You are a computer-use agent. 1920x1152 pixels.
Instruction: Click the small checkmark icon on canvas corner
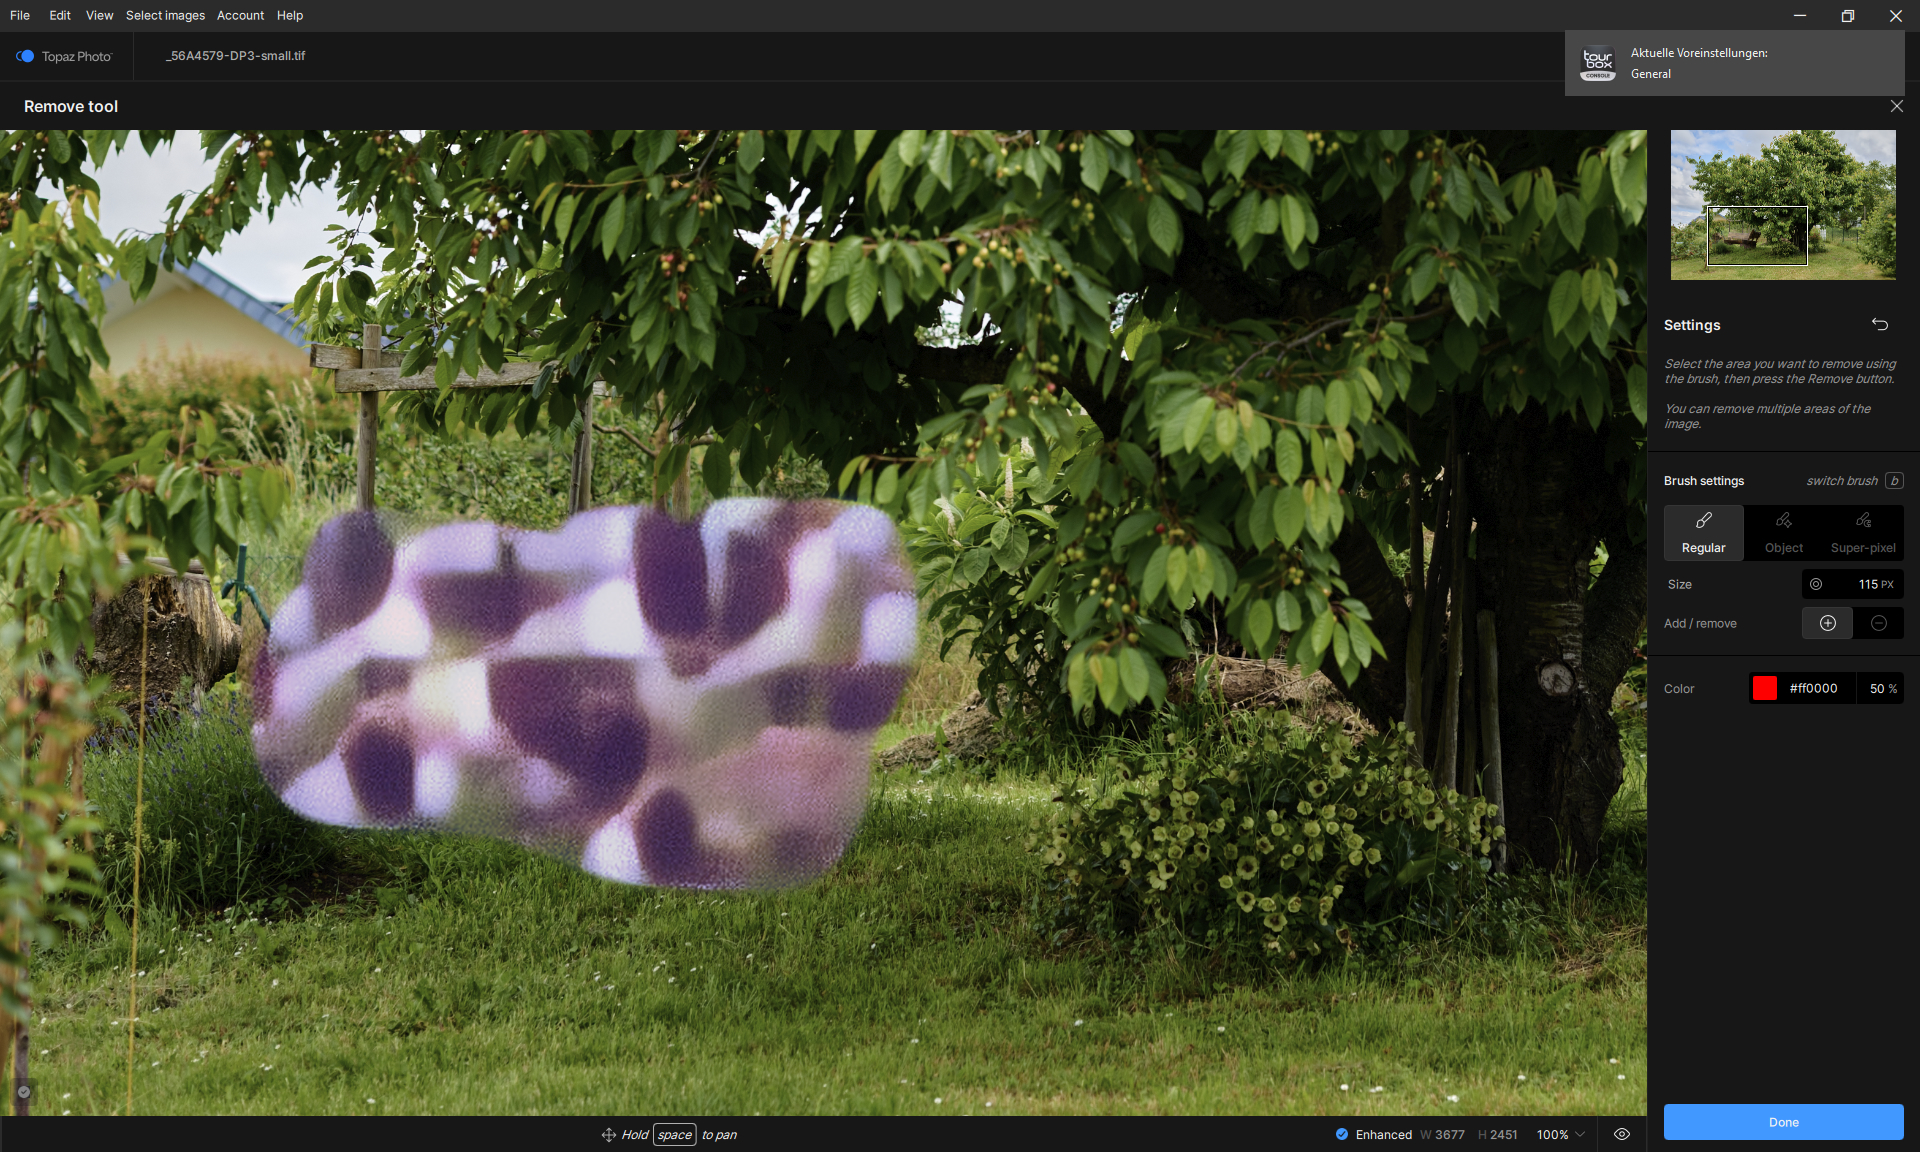(24, 1092)
